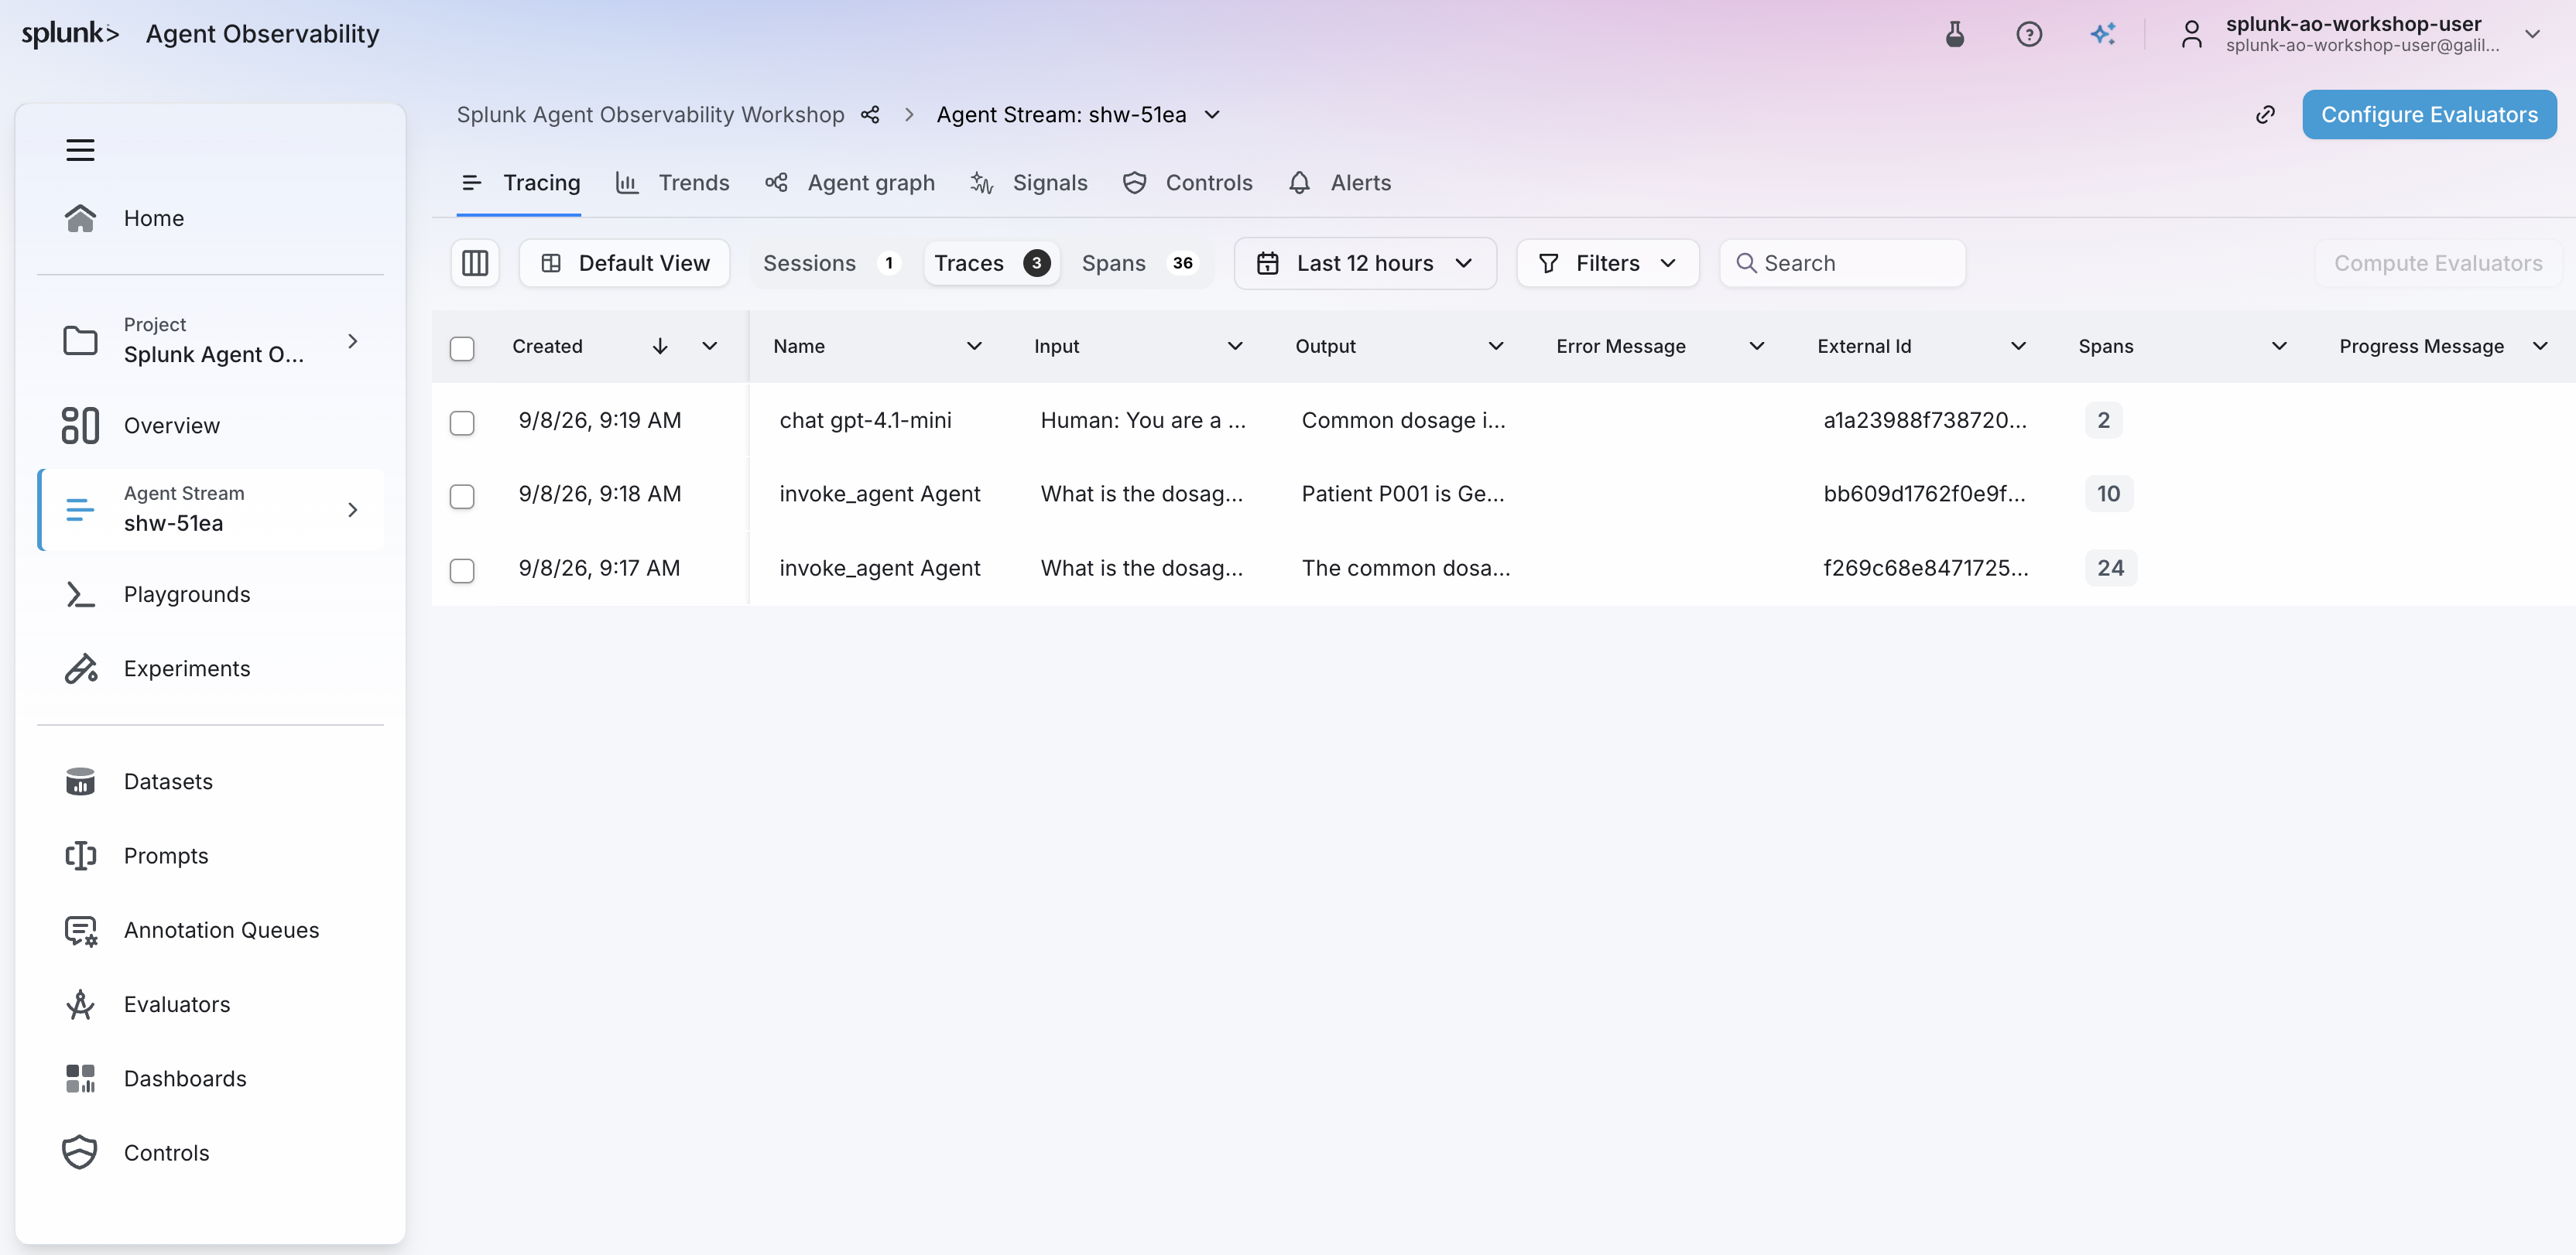Click the Splunk logo

(x=70, y=33)
